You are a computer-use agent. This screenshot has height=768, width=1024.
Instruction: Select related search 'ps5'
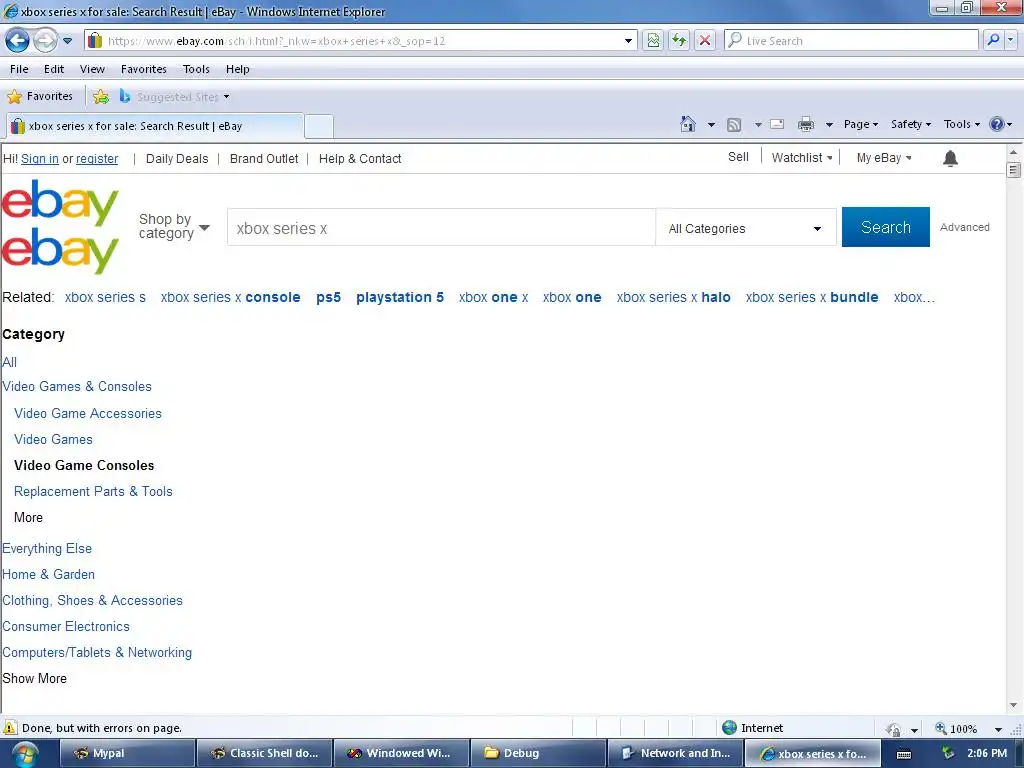click(x=328, y=297)
